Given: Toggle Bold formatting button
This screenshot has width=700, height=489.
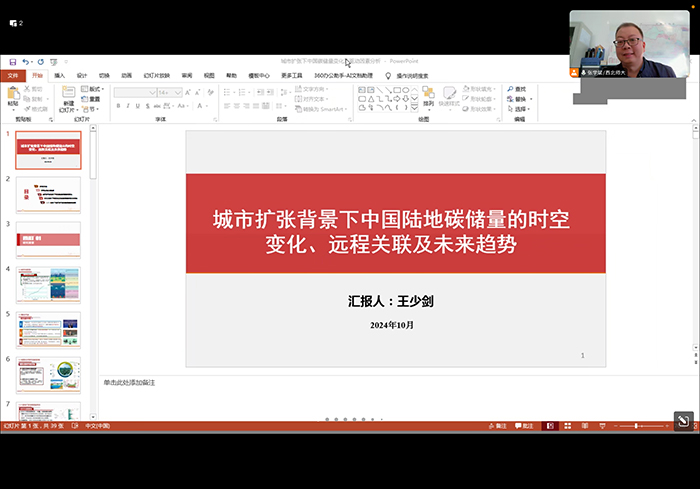Looking at the screenshot, I should point(118,105).
